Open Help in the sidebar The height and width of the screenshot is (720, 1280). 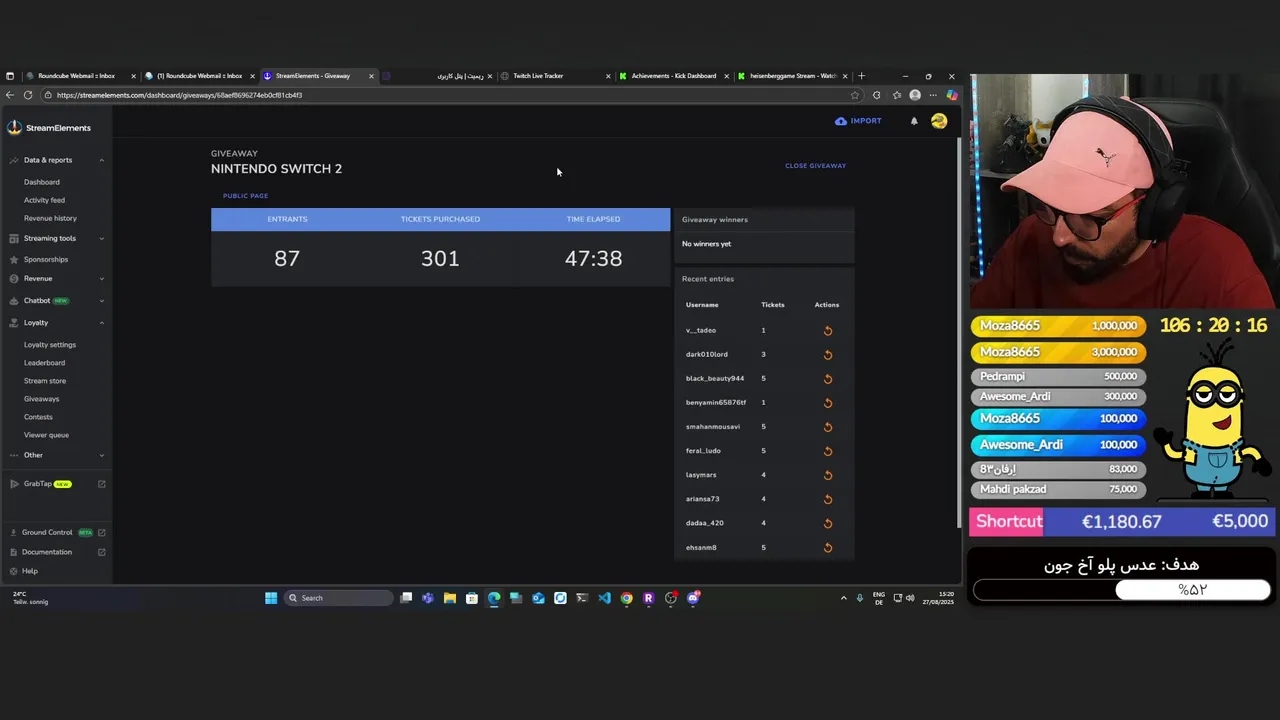(30, 571)
